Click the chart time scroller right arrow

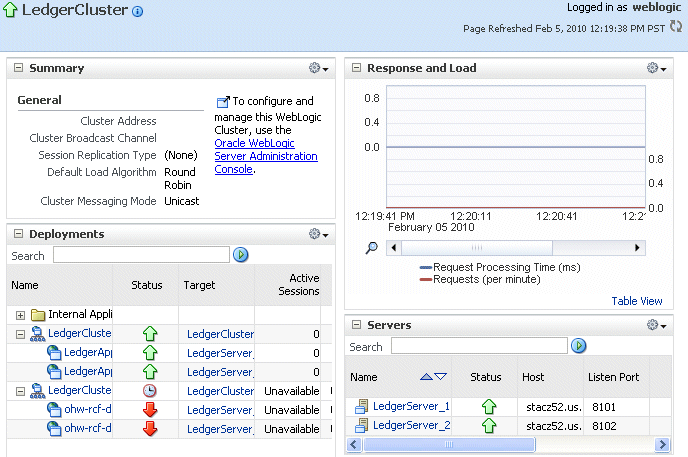click(x=637, y=248)
